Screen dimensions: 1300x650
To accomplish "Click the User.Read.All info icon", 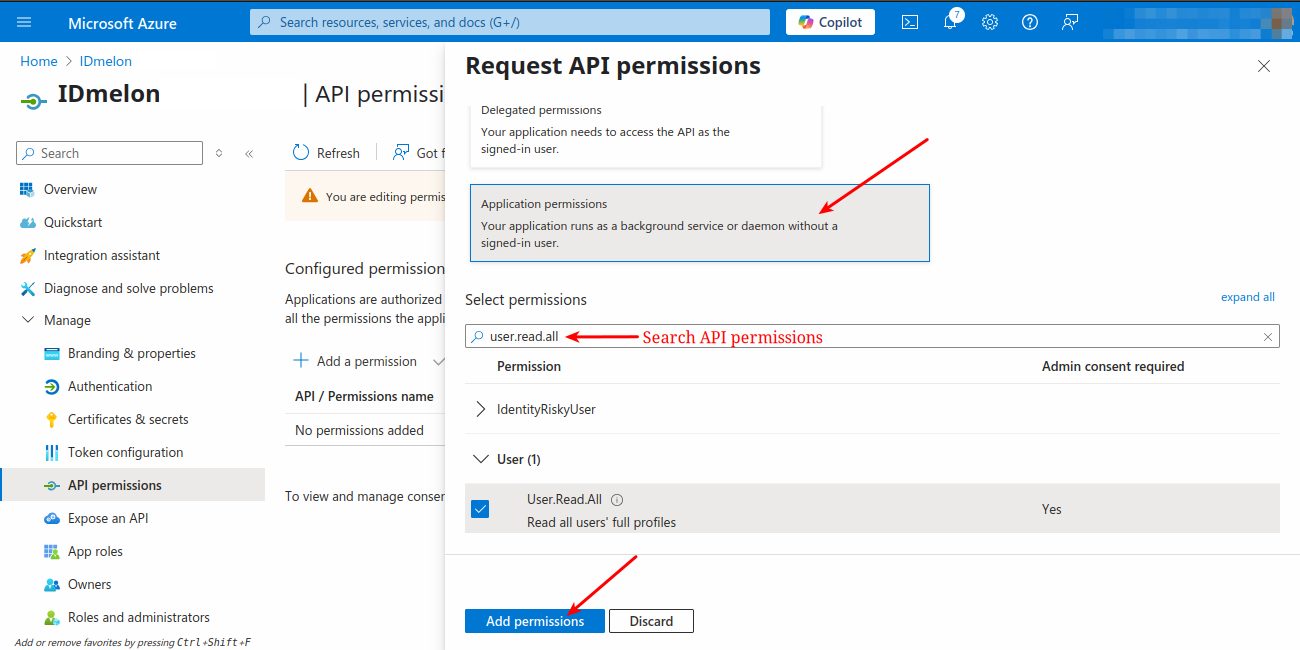I will [x=617, y=500].
